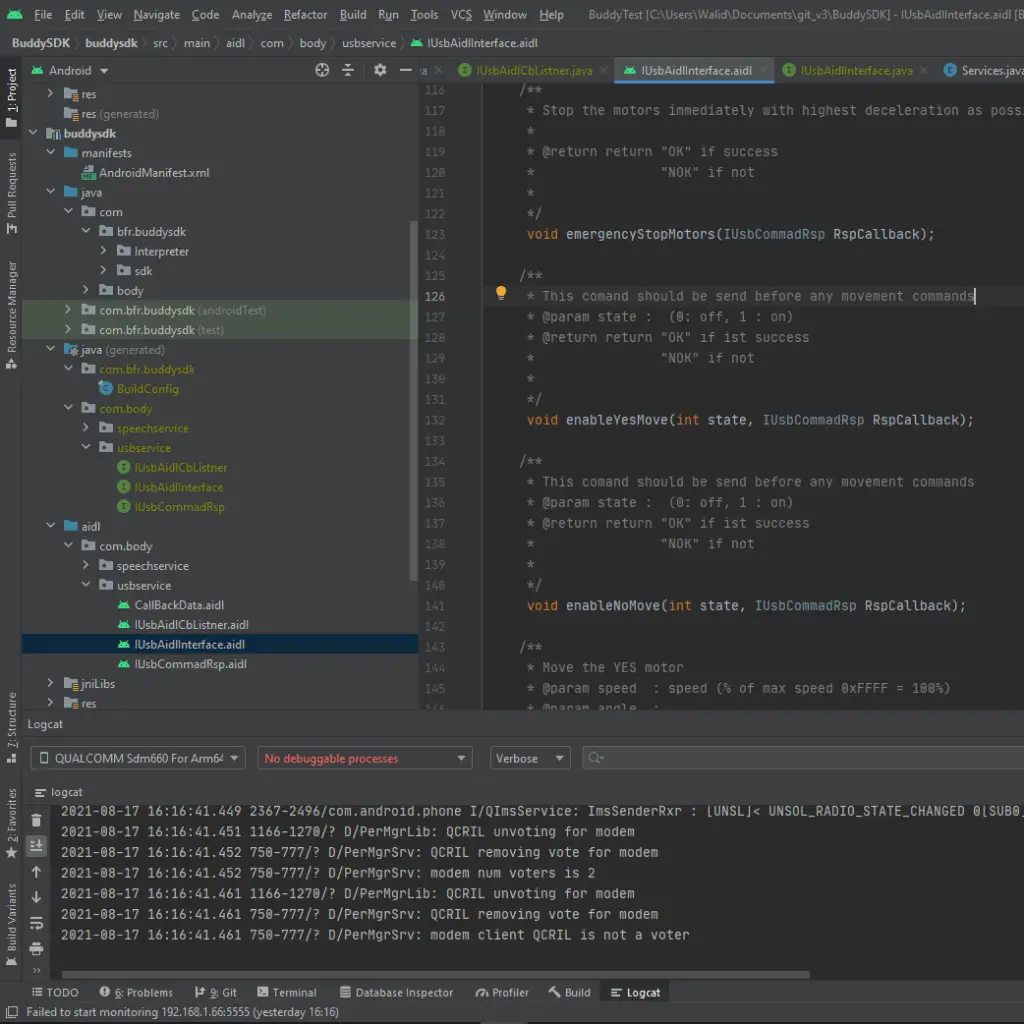This screenshot has height=1024, width=1024.
Task: Open the Terminal tool window
Action: [286, 992]
